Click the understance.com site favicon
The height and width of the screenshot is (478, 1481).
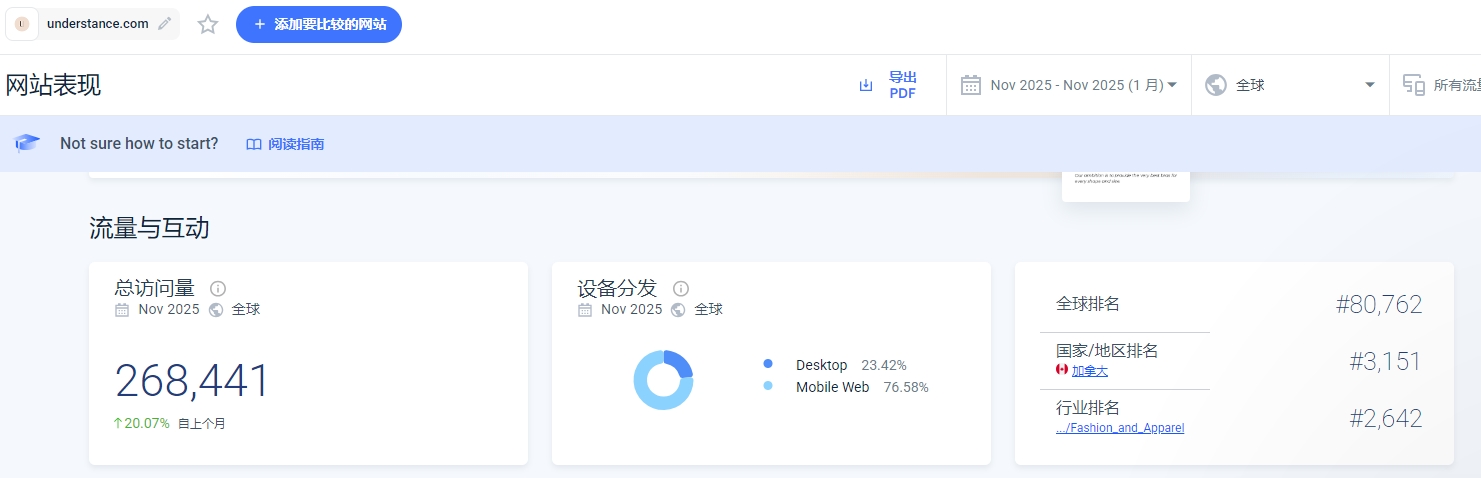click(x=22, y=24)
